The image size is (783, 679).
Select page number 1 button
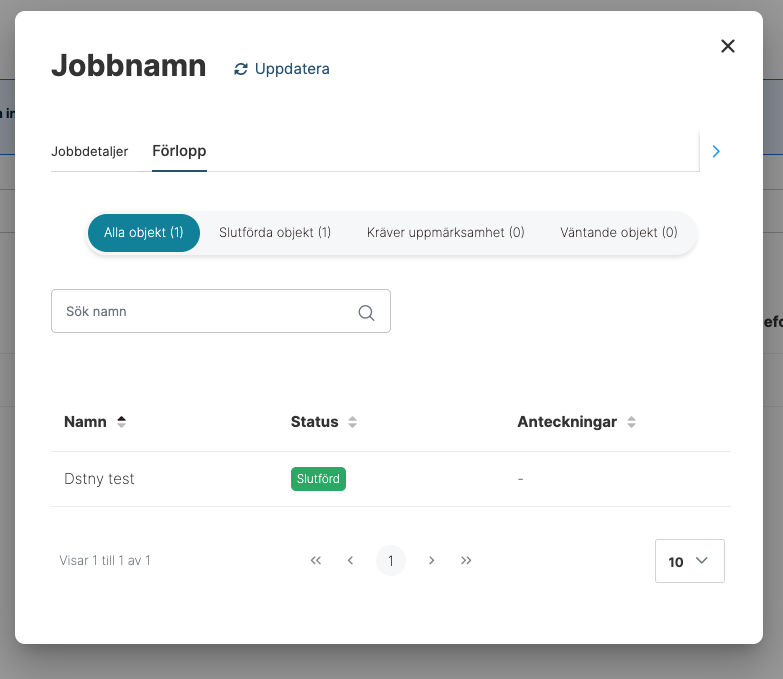[391, 561]
